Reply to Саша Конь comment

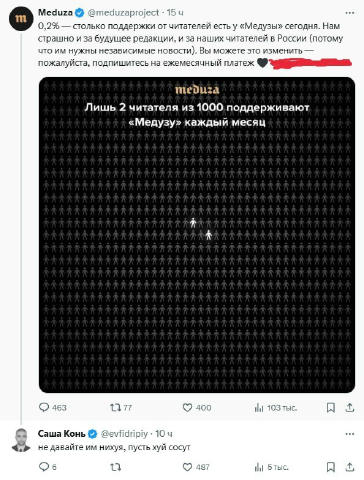tap(44, 467)
